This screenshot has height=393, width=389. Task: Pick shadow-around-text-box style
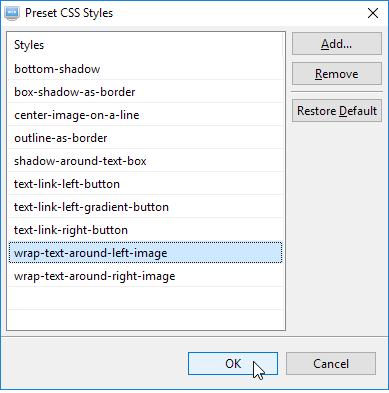click(145, 161)
